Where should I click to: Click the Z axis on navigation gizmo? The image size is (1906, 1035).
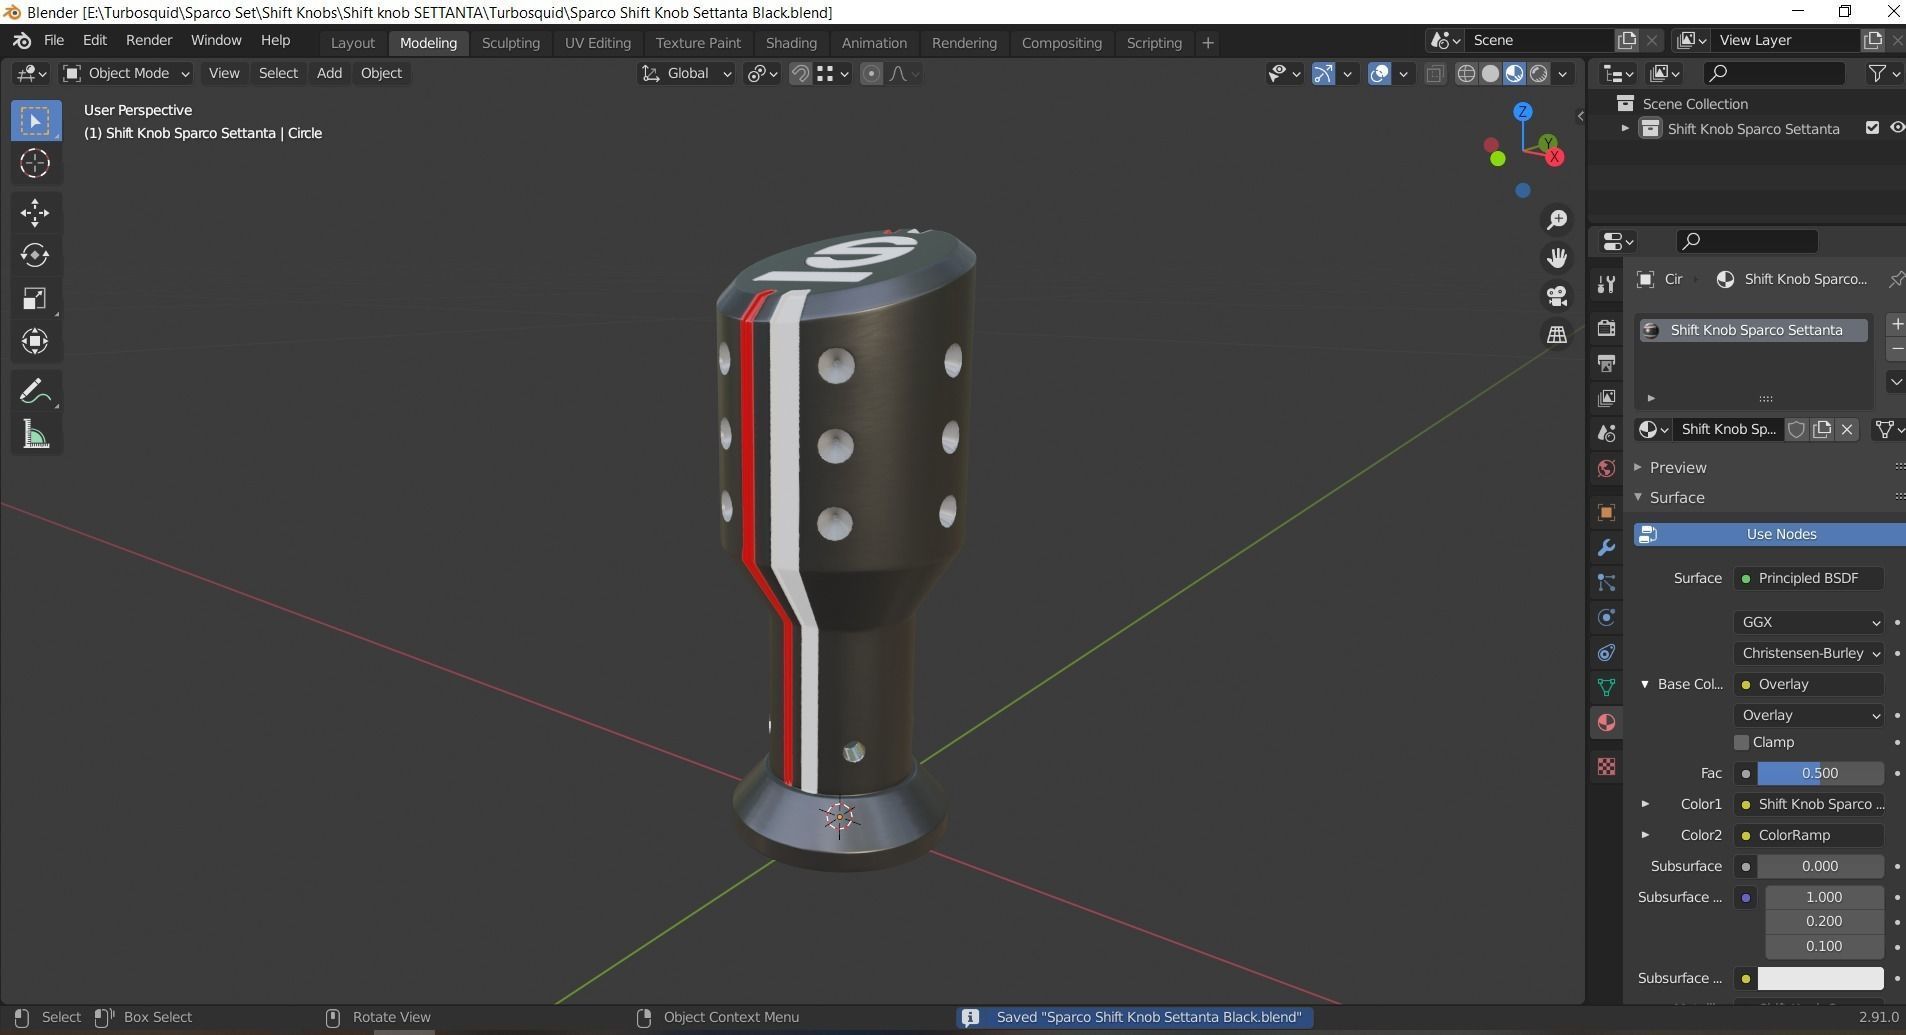click(x=1523, y=112)
